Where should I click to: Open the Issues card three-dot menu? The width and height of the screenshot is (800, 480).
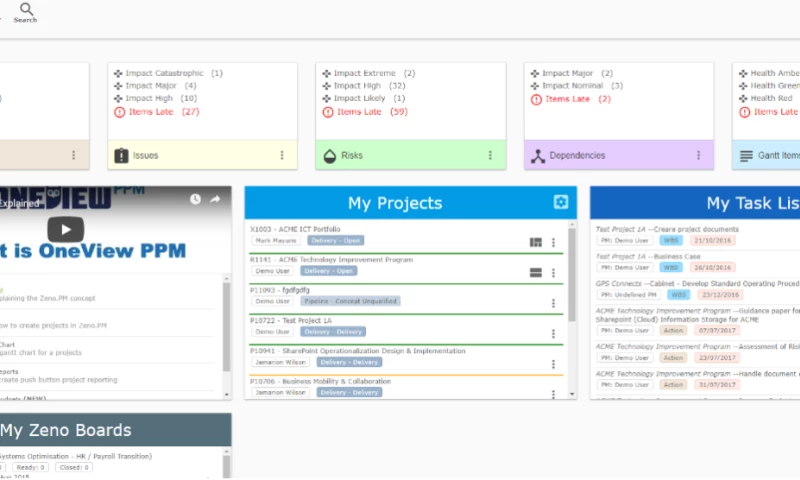pos(281,155)
